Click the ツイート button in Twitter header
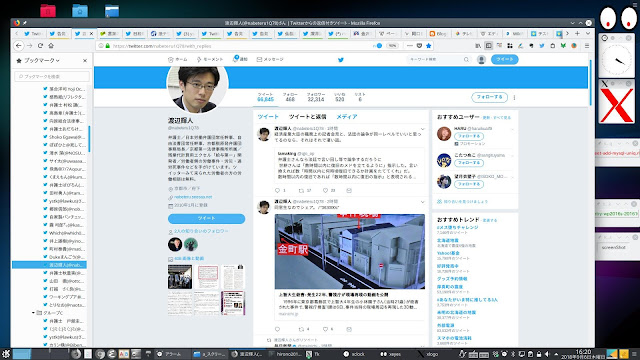The image size is (640, 360). click(x=504, y=60)
